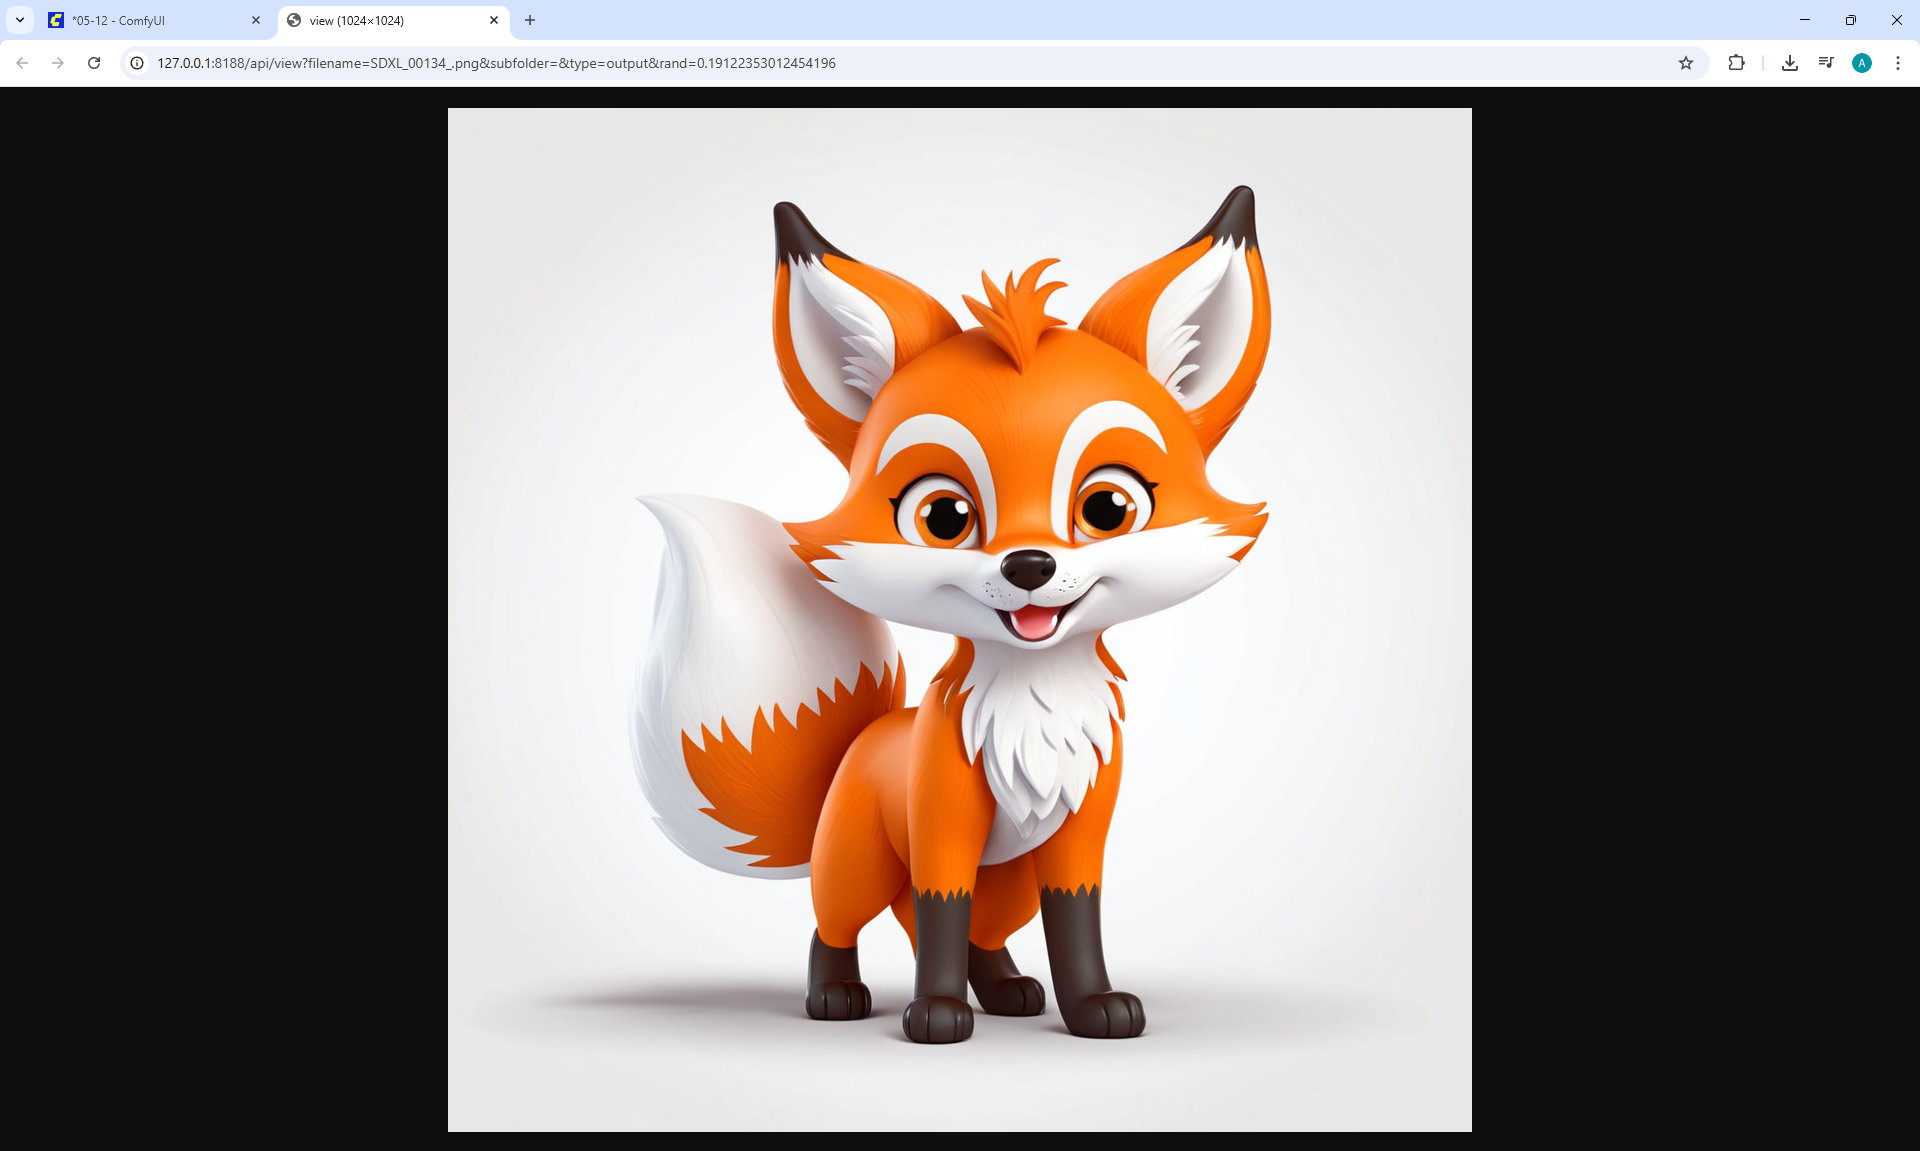The width and height of the screenshot is (1920, 1151).
Task: Open Chrome three-dot menu
Action: [x=1898, y=63]
